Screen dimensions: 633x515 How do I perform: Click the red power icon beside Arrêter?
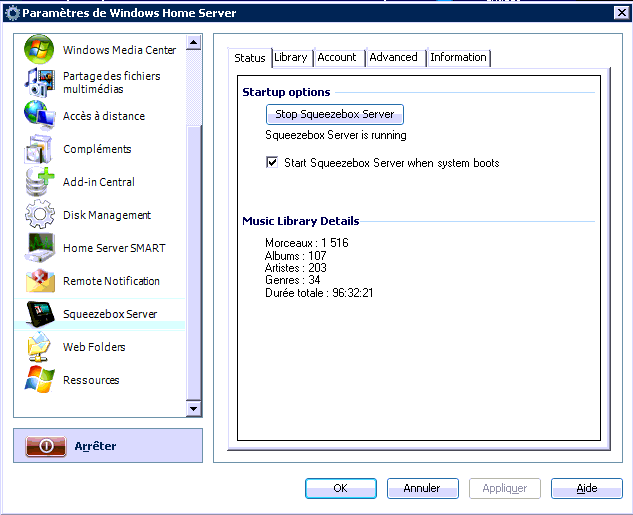click(46, 446)
